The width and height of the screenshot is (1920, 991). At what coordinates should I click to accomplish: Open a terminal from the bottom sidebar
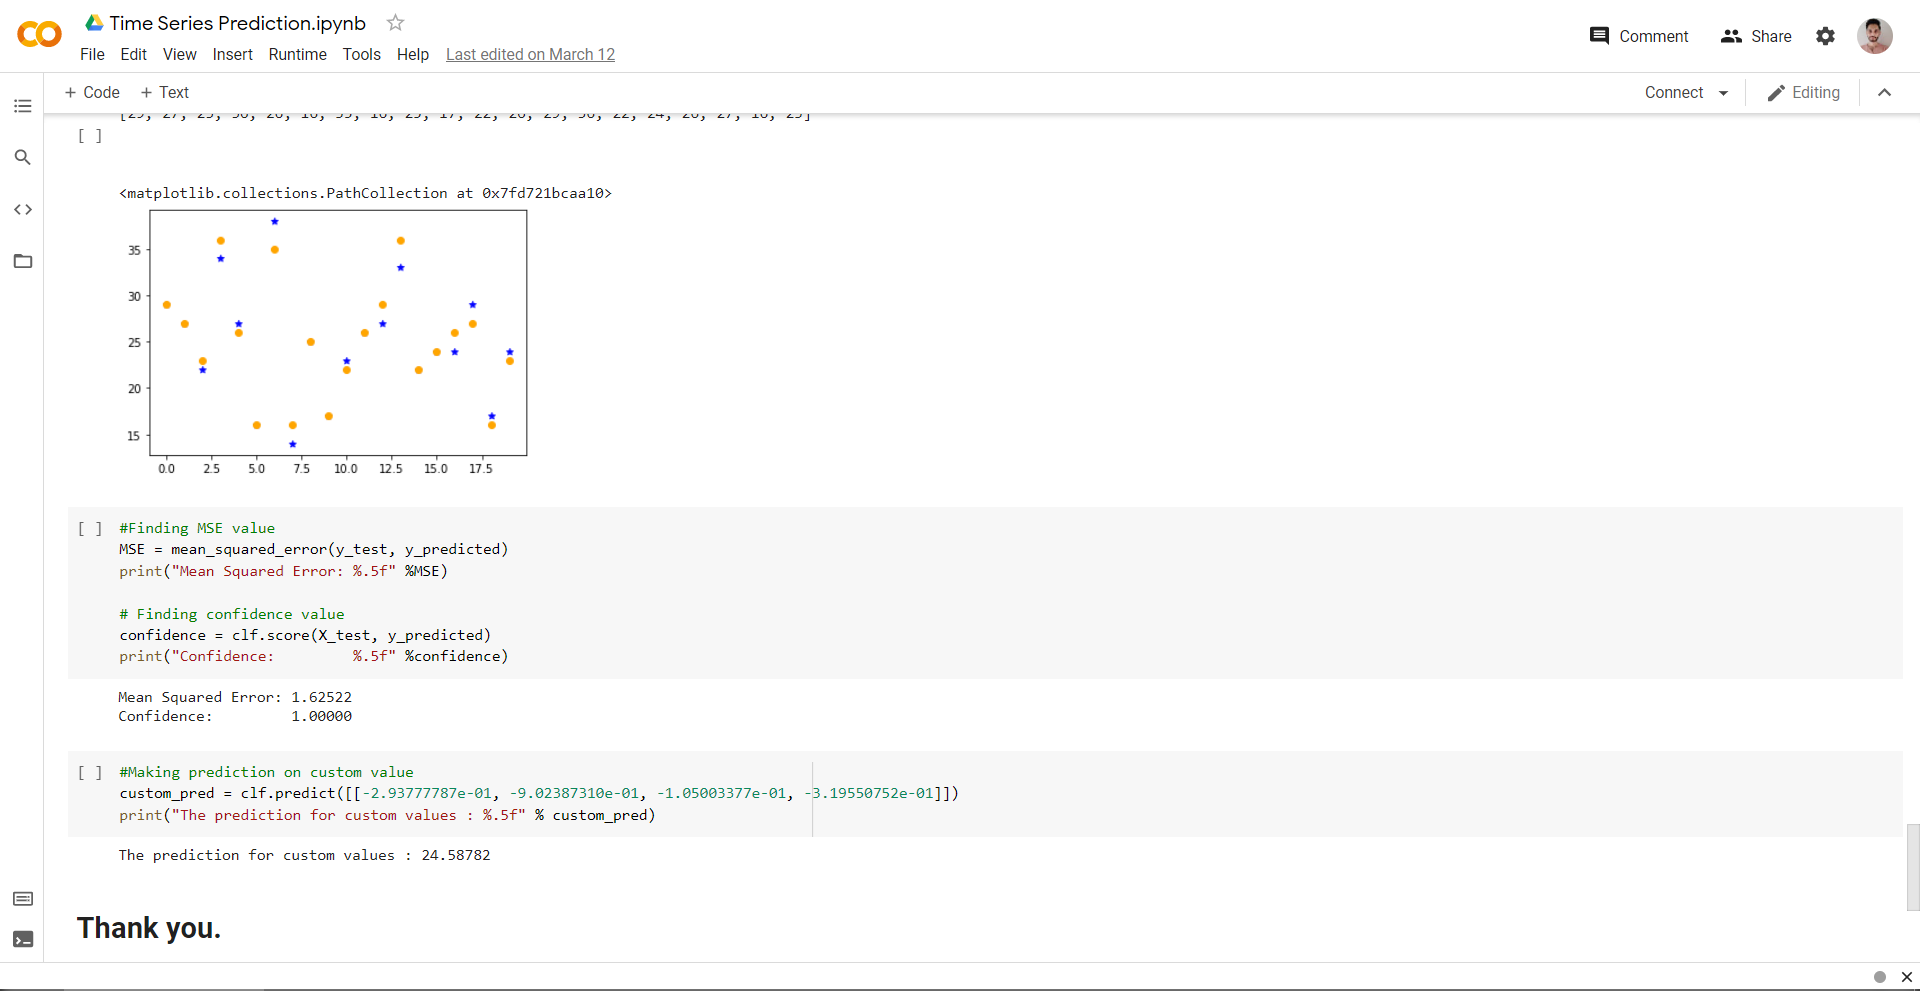(22, 939)
